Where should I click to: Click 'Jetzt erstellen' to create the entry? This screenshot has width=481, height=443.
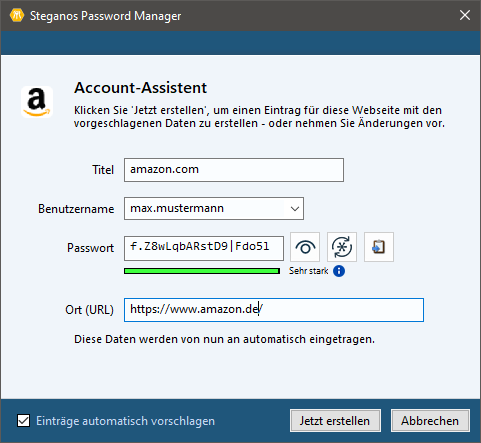pyautogui.click(x=335, y=421)
